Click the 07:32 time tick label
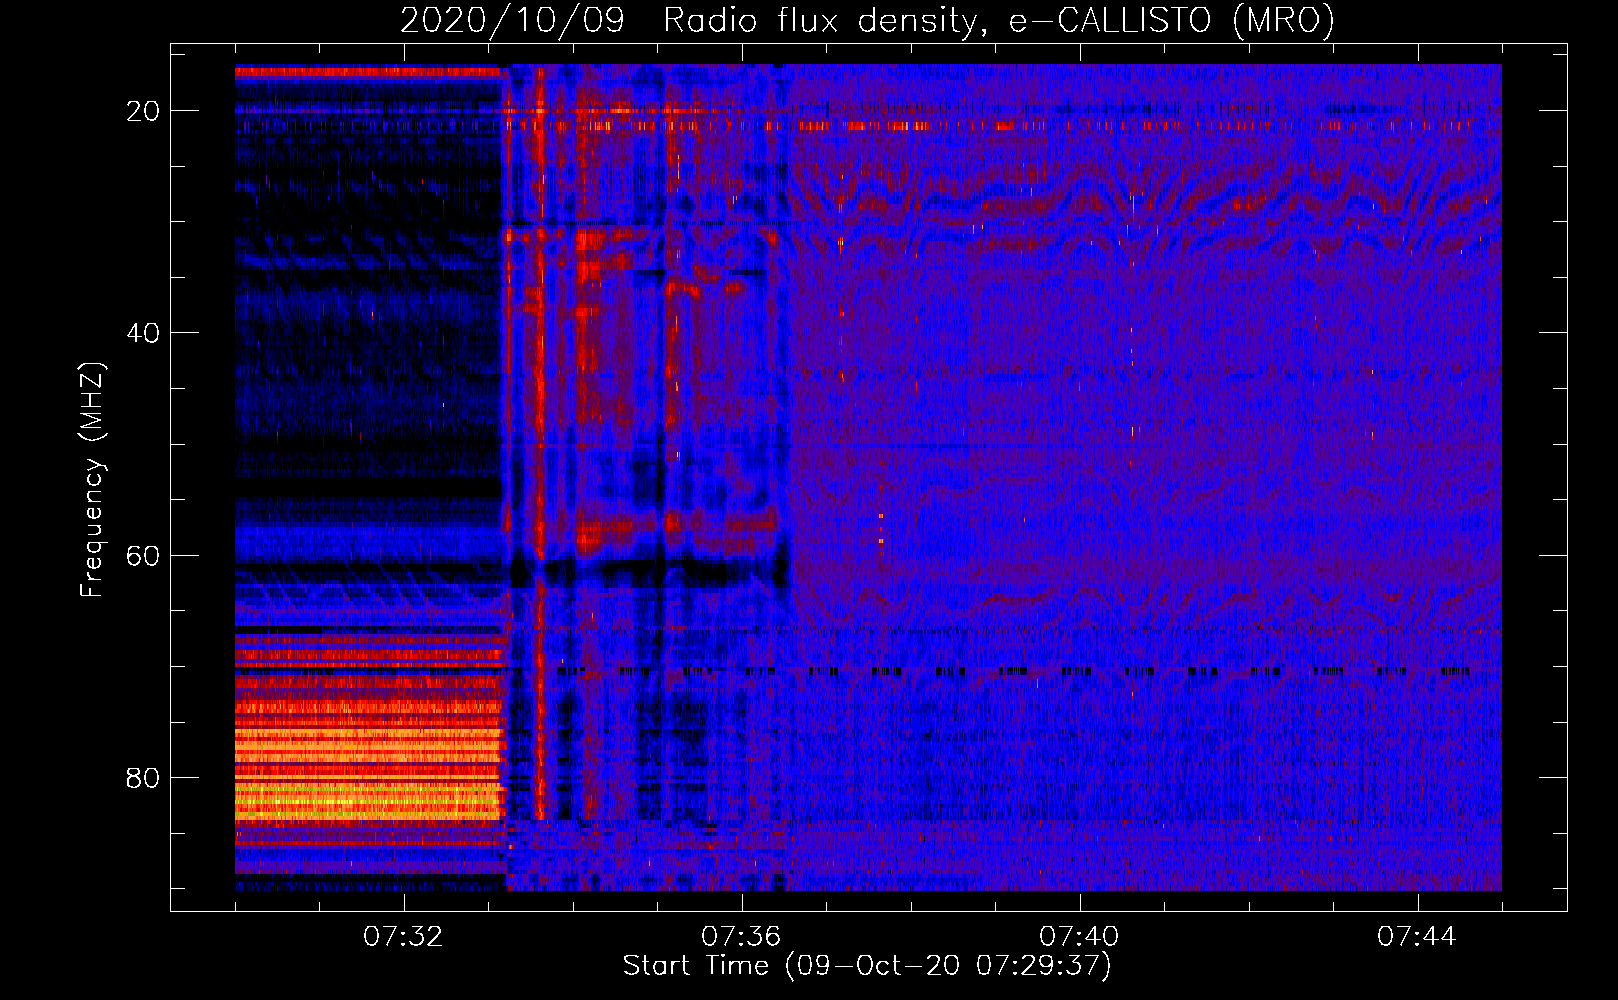This screenshot has width=1618, height=1000. point(403,937)
